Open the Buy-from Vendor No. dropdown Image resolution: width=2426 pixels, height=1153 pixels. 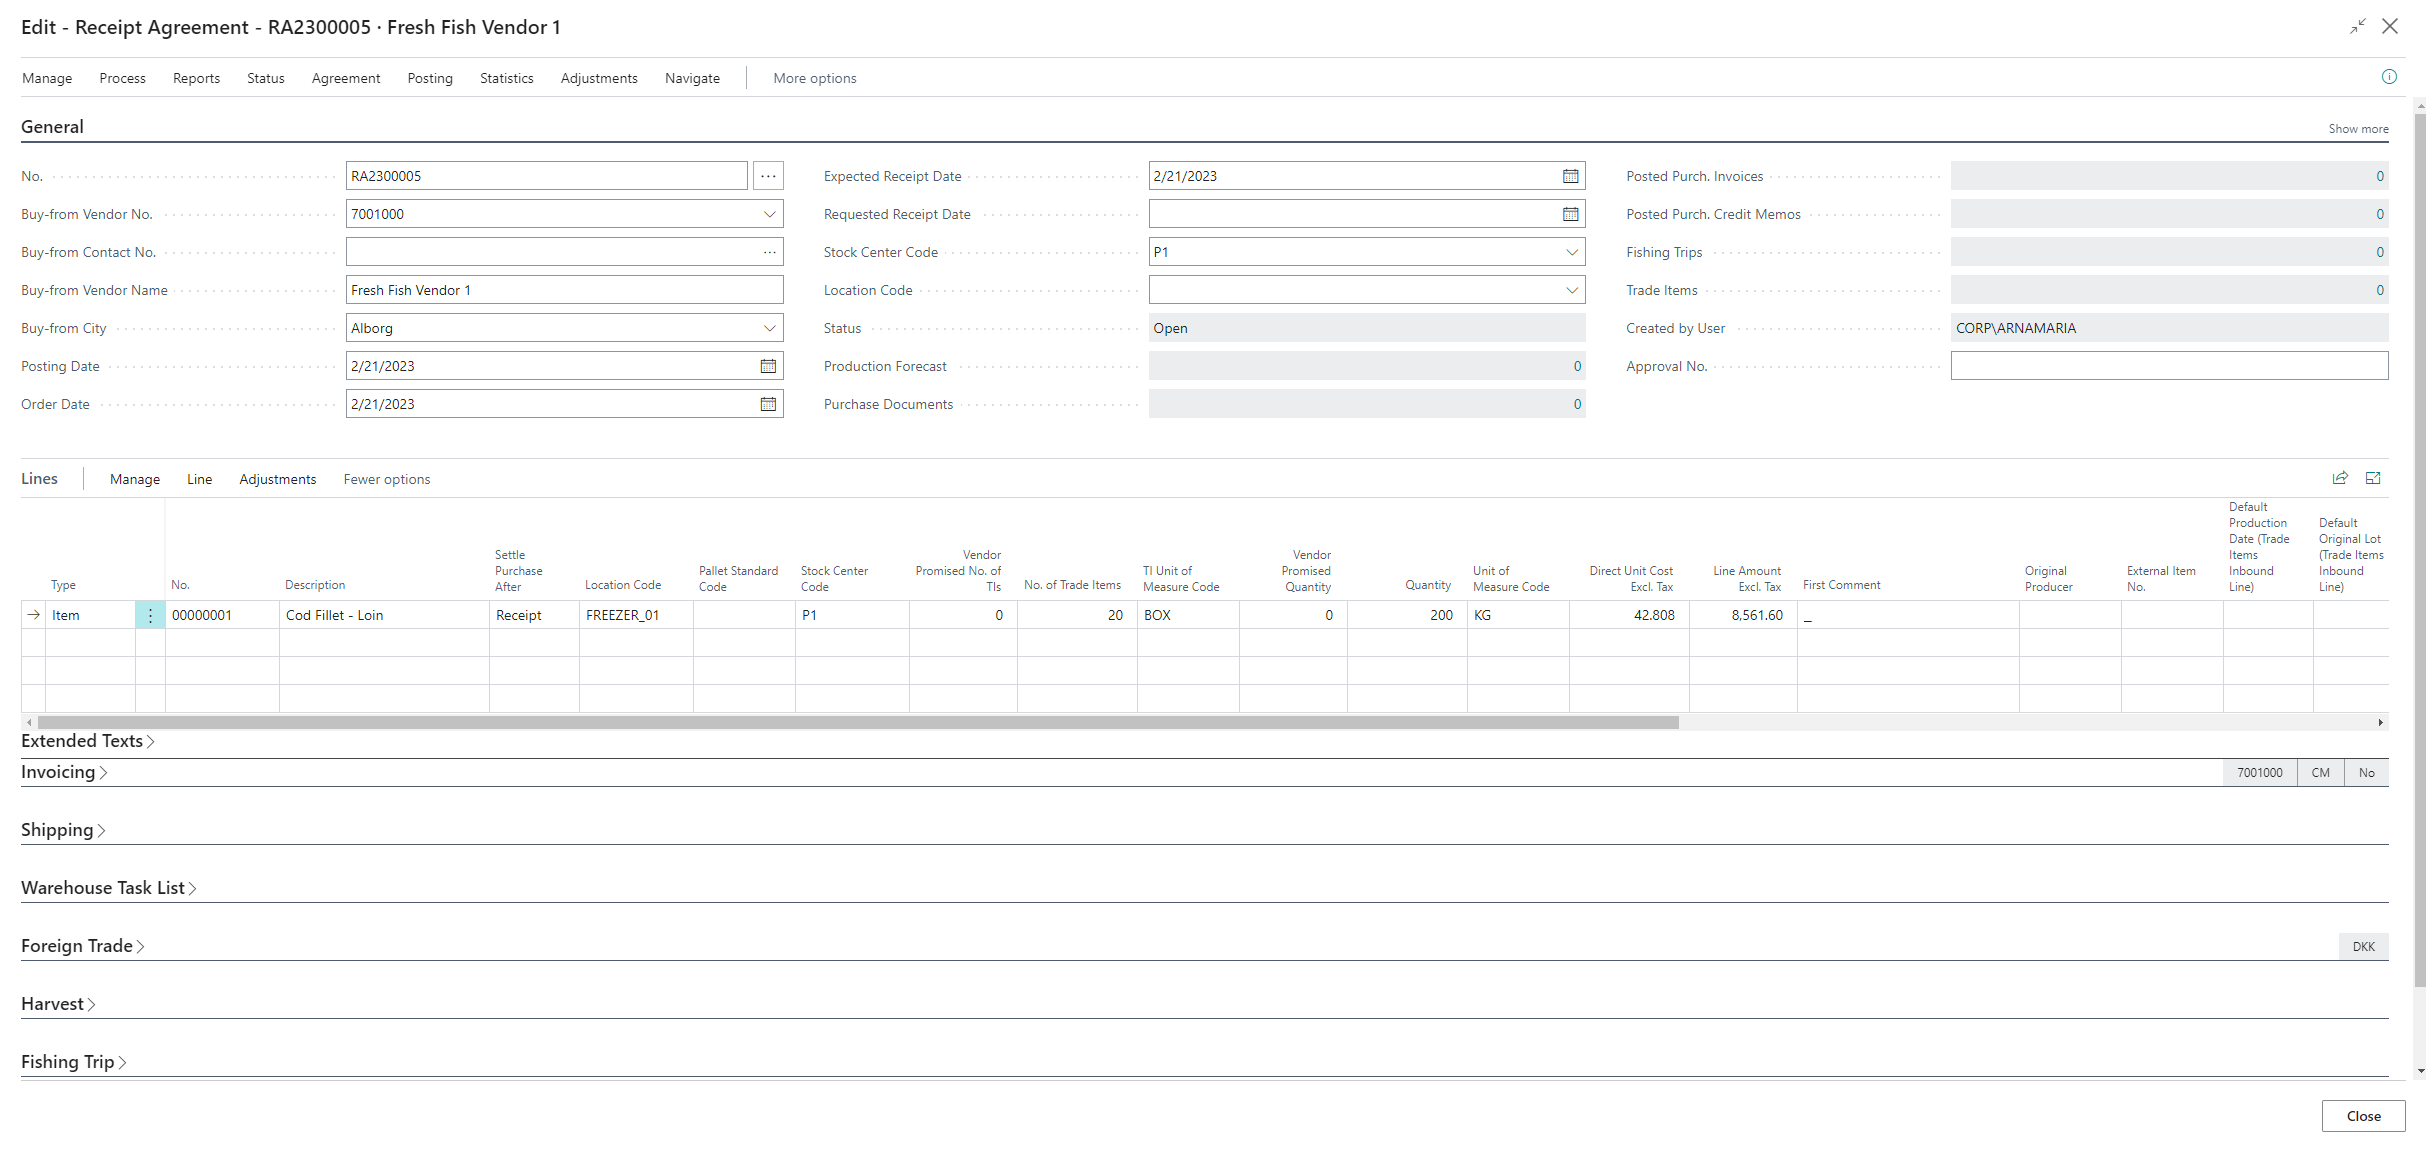point(769,214)
